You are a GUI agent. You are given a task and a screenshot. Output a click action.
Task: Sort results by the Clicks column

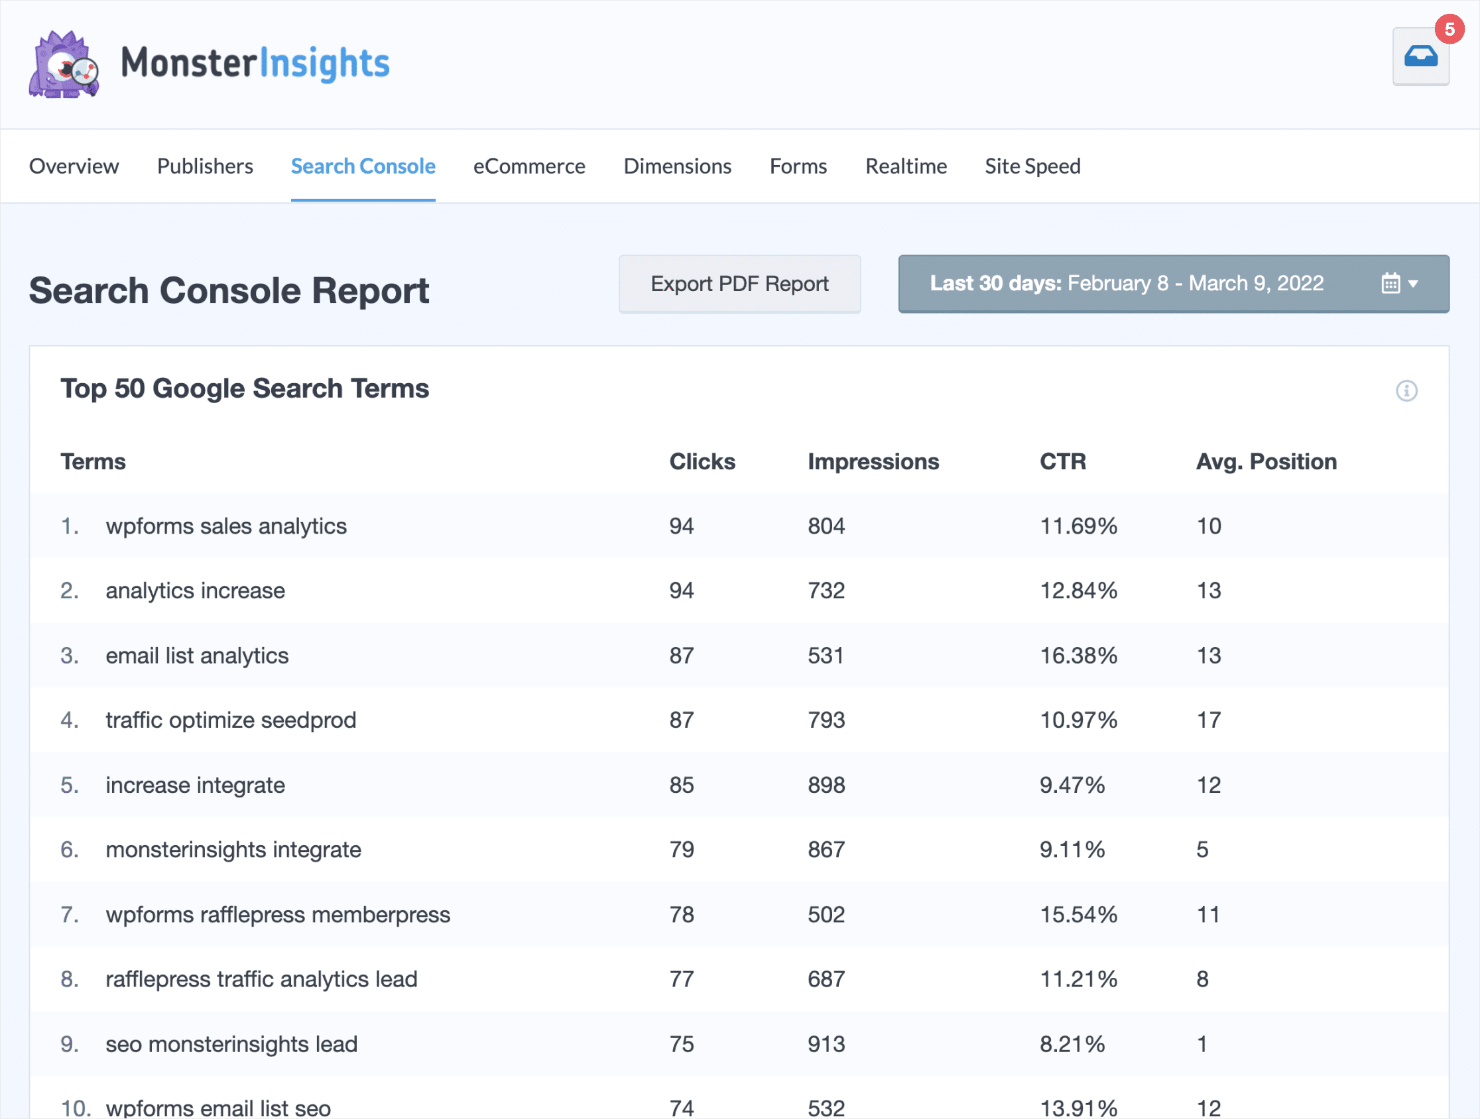click(x=702, y=461)
